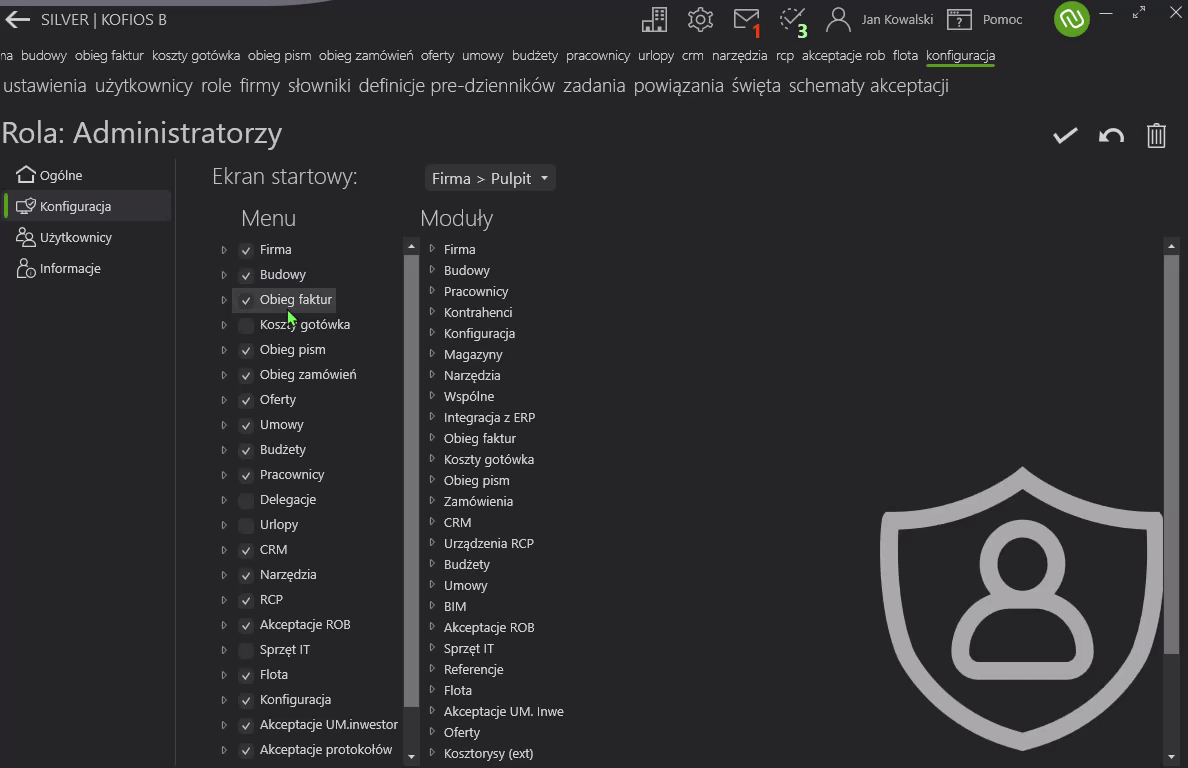
Task: Expand the Kontrahenci module node
Action: (x=432, y=311)
